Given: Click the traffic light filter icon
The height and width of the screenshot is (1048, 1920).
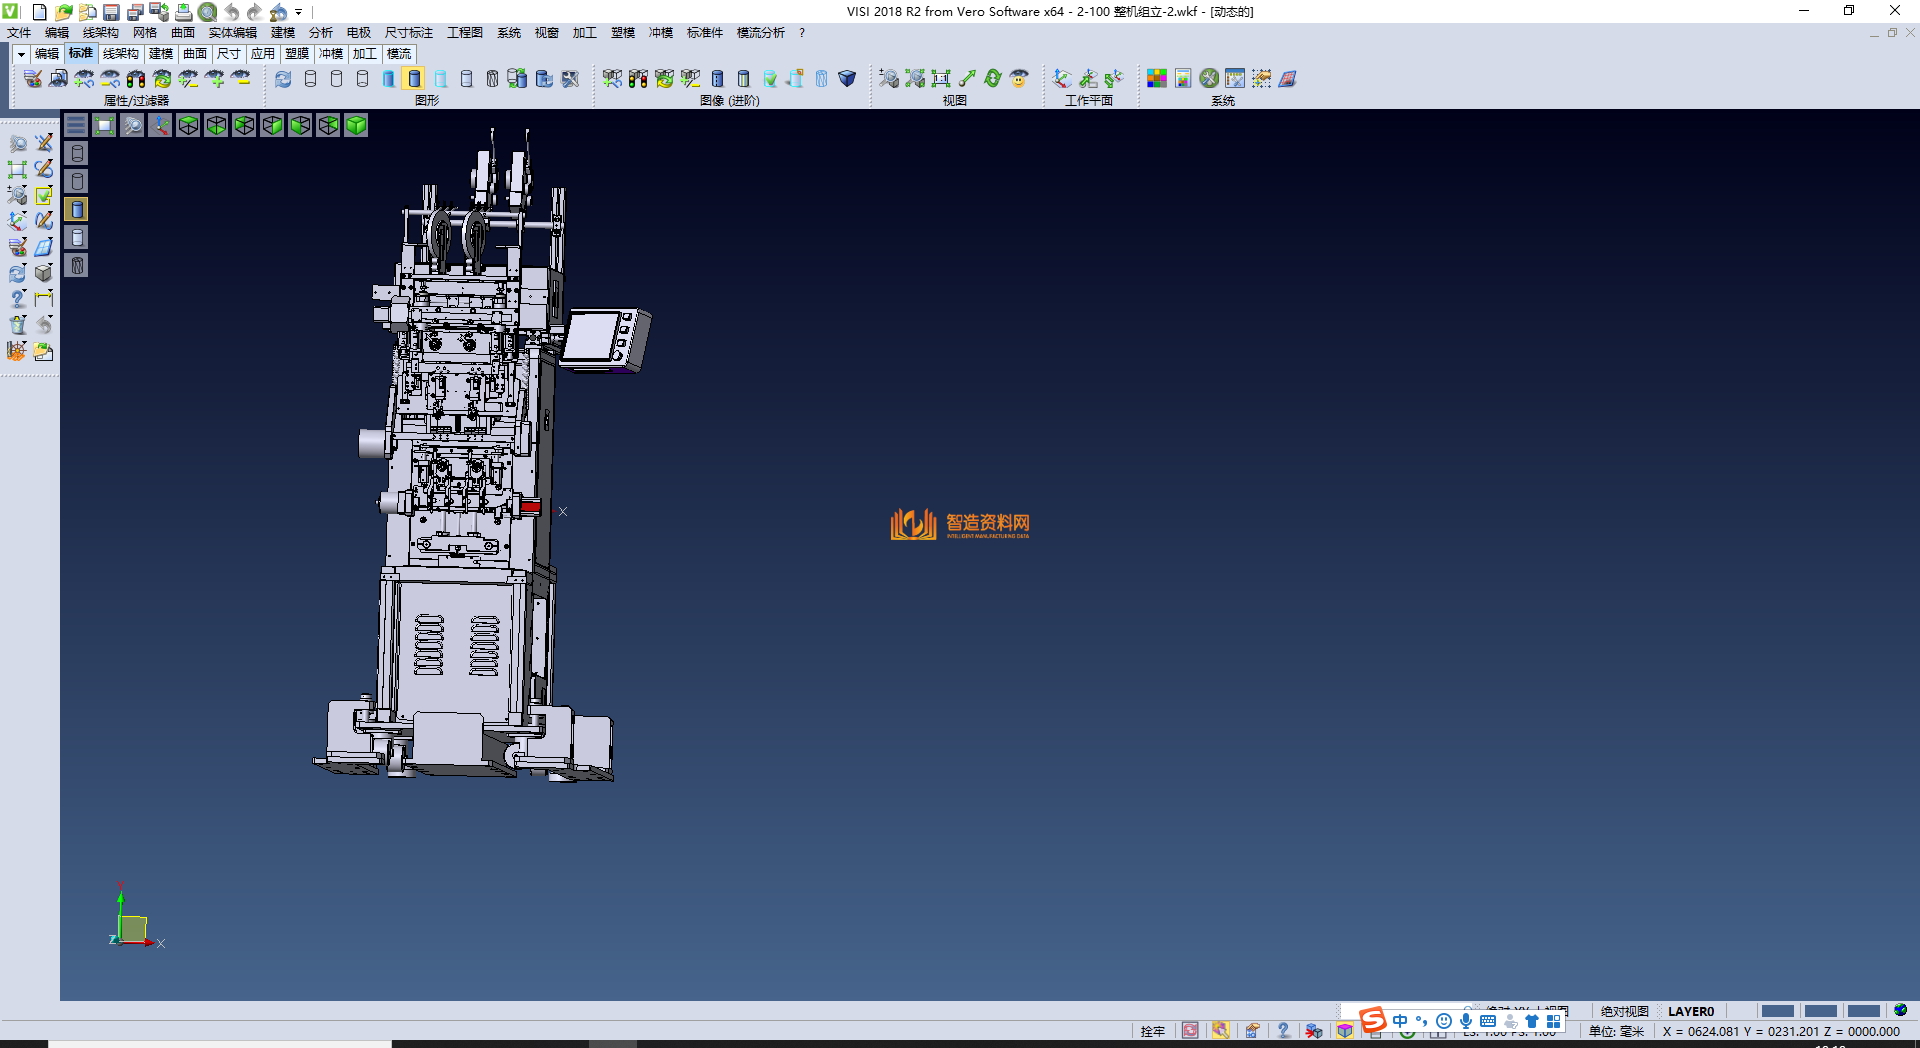Looking at the screenshot, I should (x=136, y=78).
